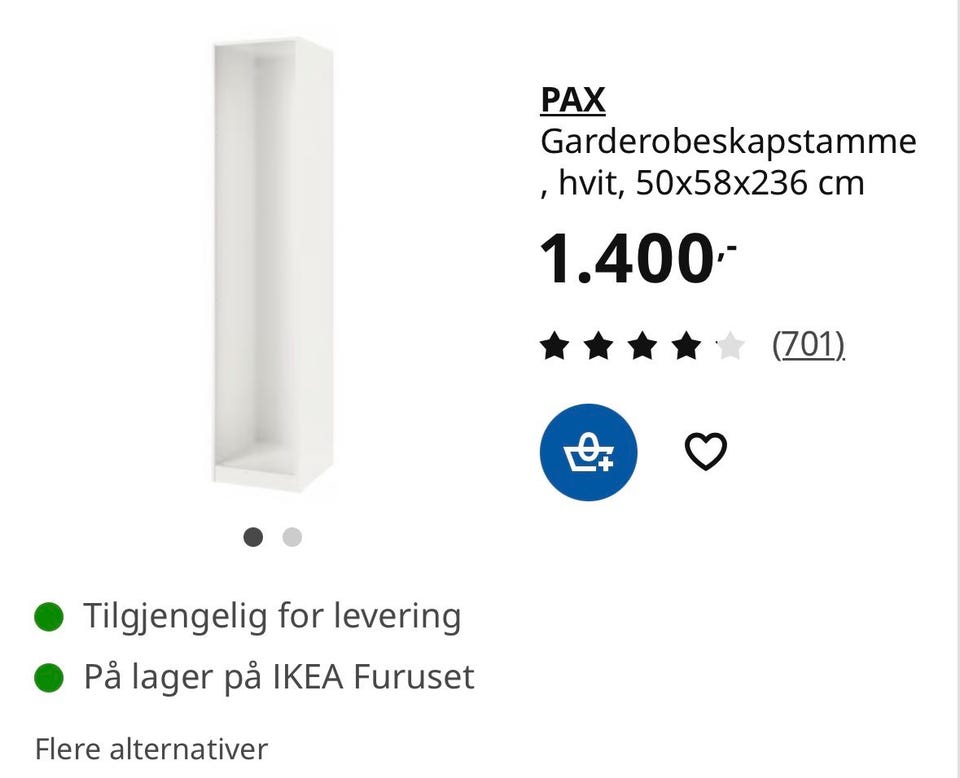Select first image carousel dot

point(253,537)
